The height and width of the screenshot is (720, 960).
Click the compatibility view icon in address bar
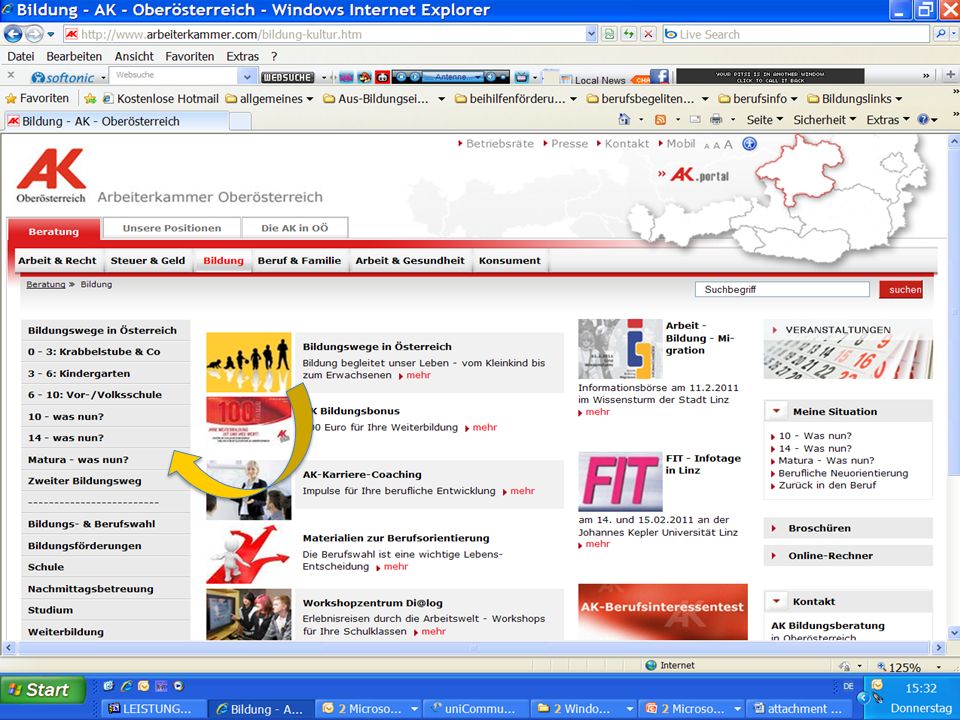(609, 34)
